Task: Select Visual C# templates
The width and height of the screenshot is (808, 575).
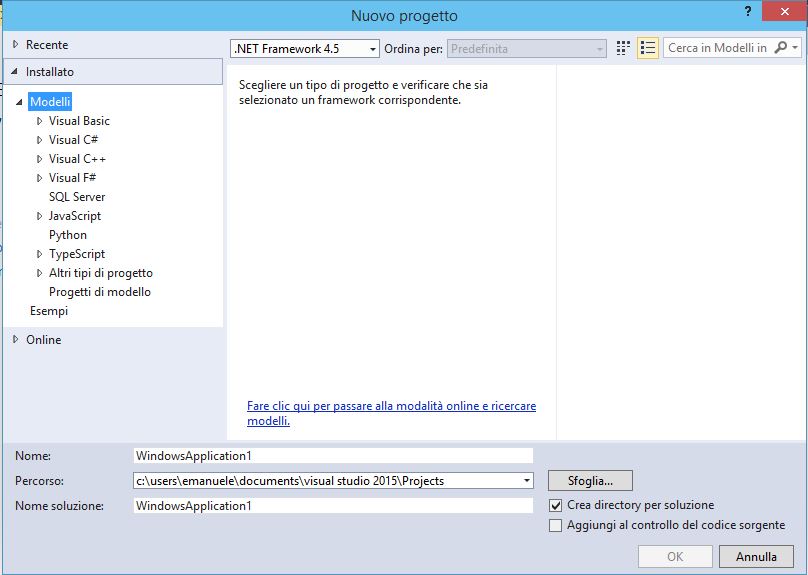Action: tap(73, 140)
